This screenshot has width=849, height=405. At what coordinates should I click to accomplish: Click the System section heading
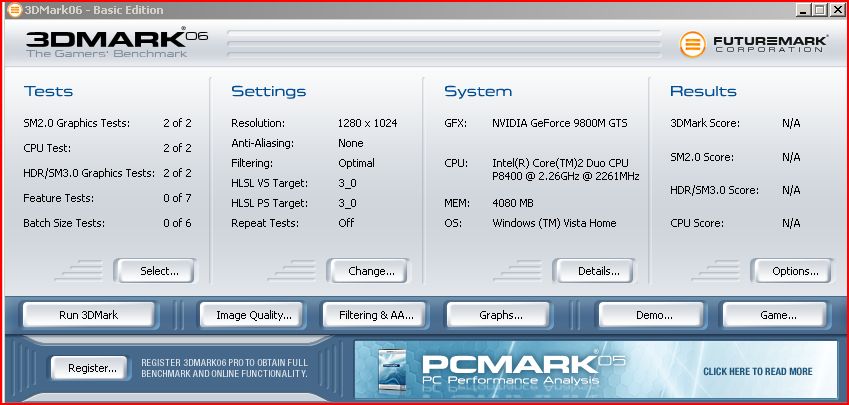pyautogui.click(x=478, y=92)
